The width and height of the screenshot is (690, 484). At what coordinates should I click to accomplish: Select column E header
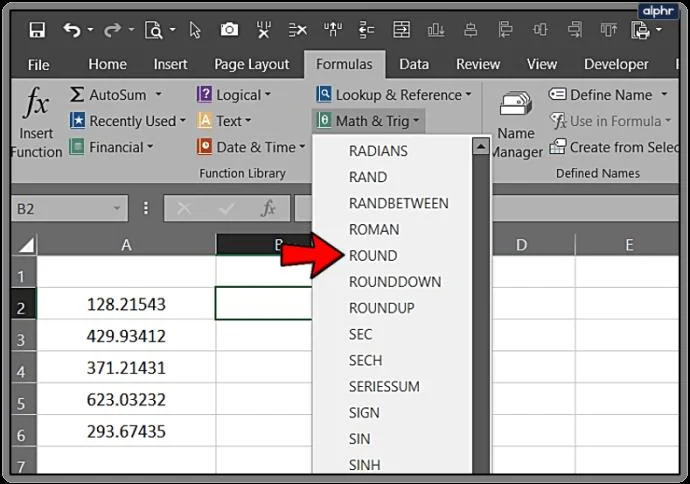628,245
